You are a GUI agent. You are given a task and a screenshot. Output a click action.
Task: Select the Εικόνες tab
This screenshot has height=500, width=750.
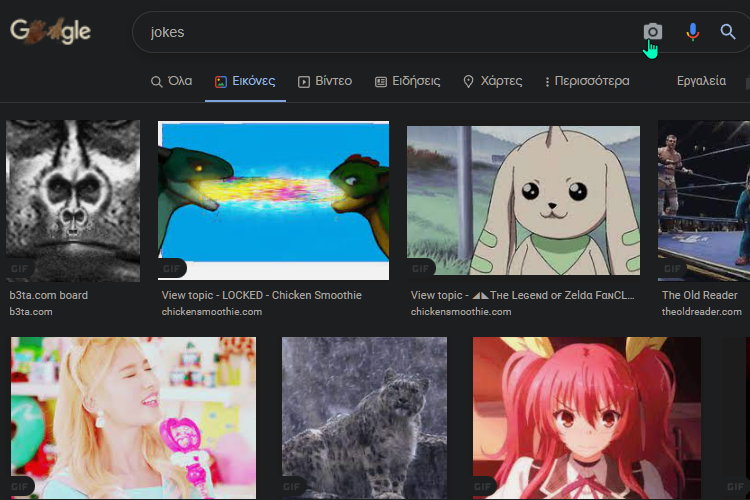[x=245, y=81]
